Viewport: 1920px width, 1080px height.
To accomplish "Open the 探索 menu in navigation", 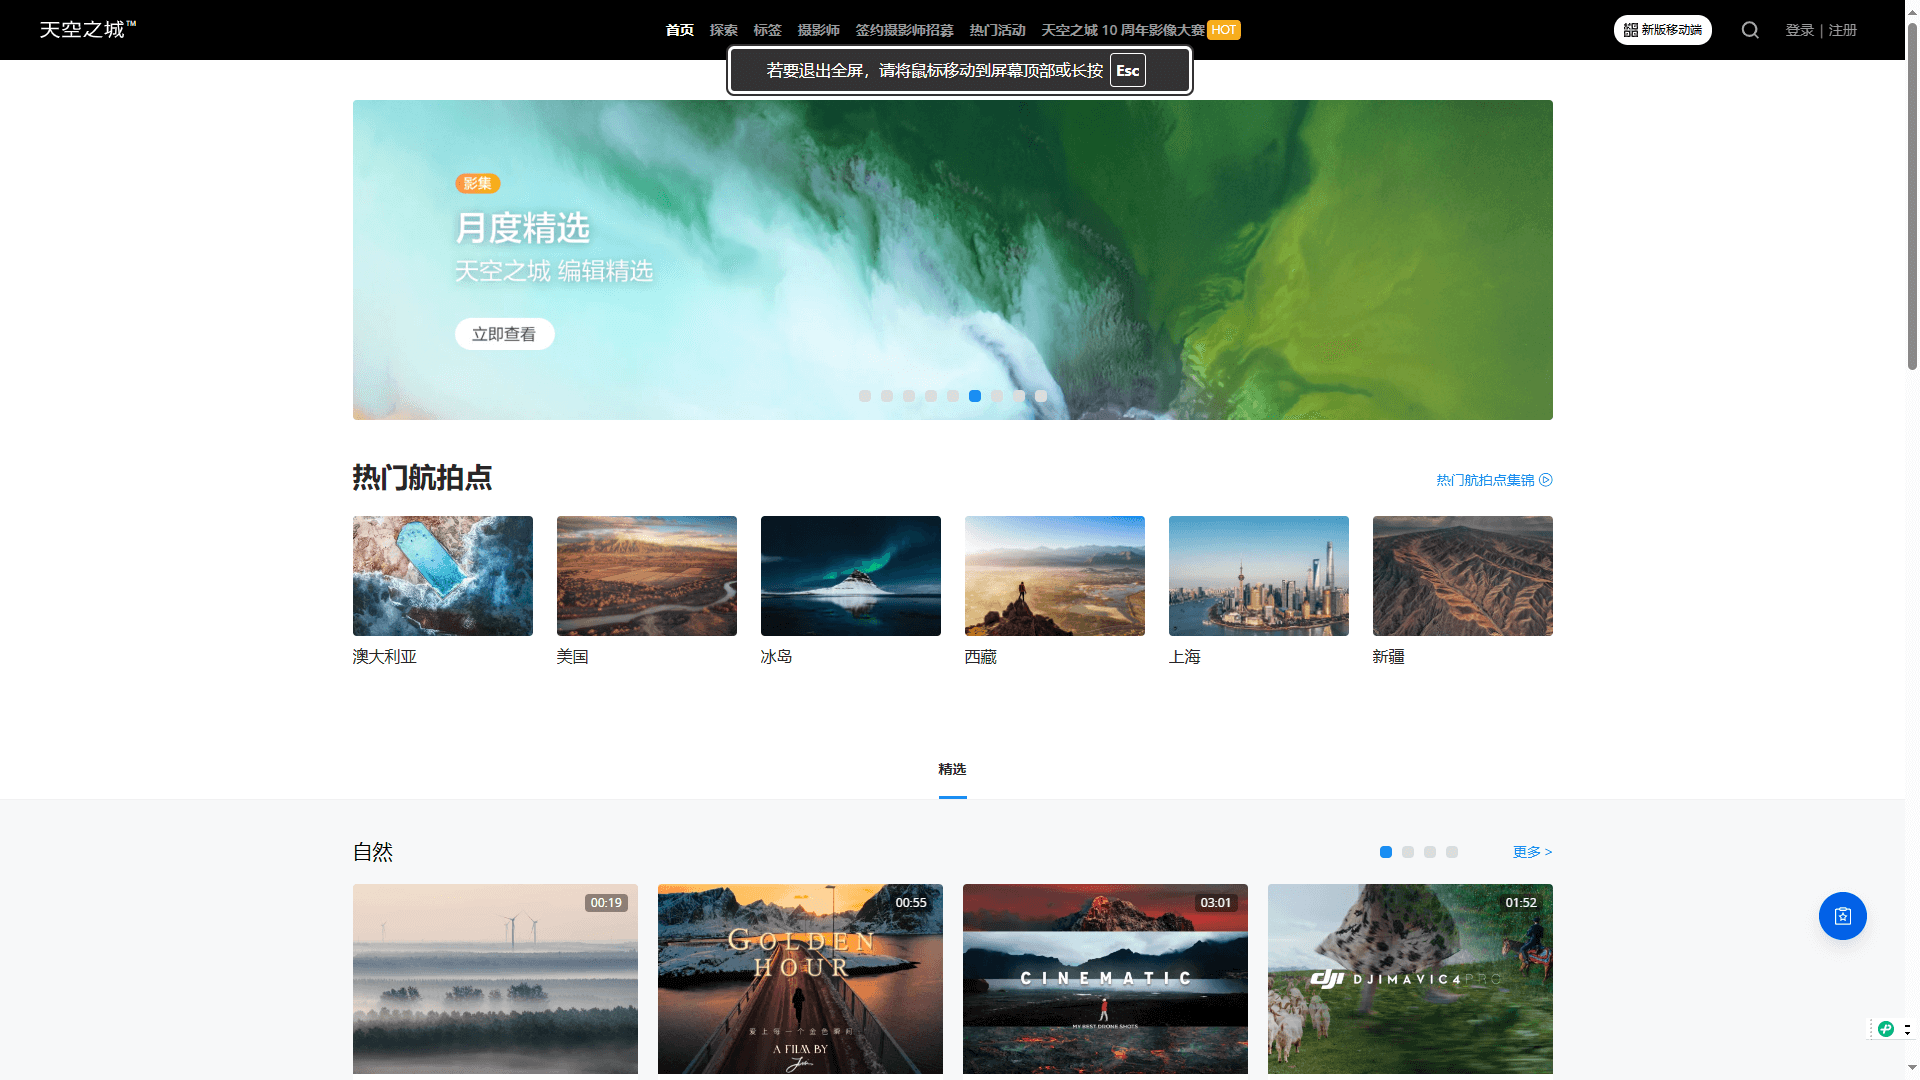I will [x=723, y=30].
